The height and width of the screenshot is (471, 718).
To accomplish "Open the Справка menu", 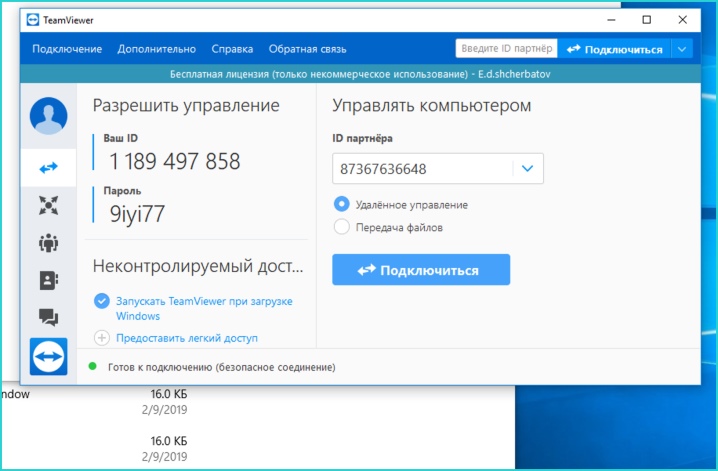I will (x=232, y=49).
